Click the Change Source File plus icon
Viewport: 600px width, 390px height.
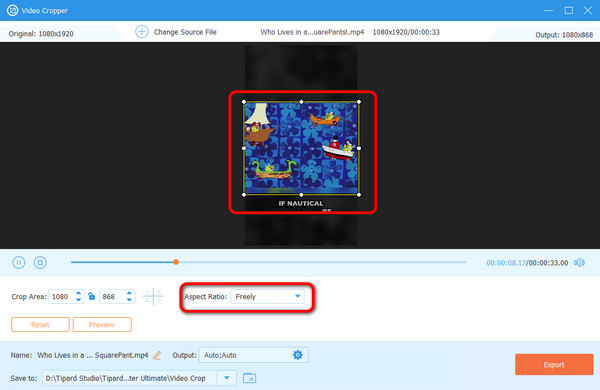(142, 32)
